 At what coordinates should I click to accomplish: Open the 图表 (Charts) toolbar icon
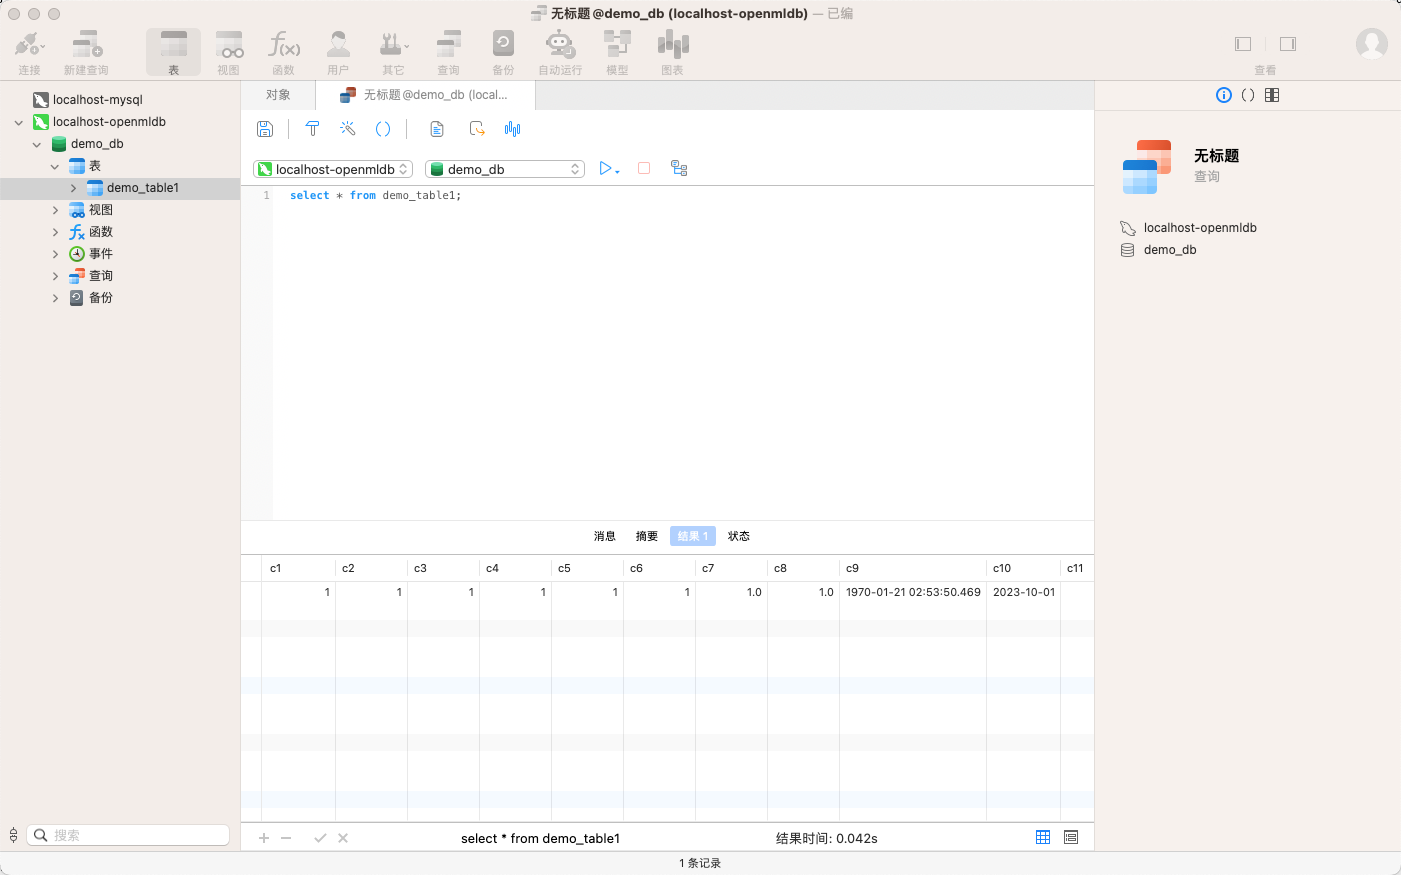pos(673,52)
